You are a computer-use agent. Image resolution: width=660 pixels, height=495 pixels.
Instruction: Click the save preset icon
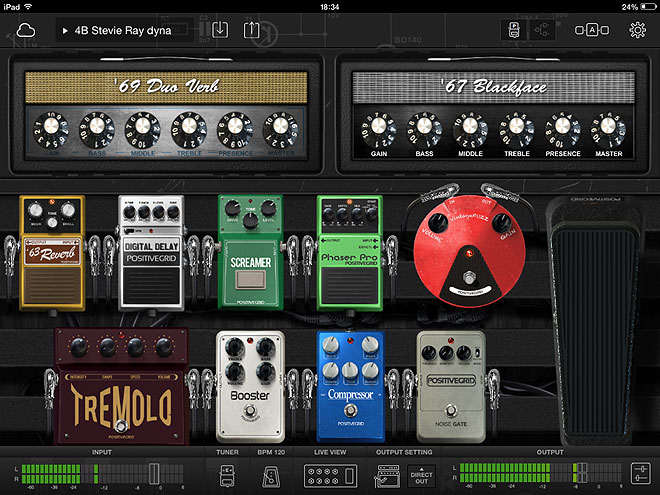[220, 30]
